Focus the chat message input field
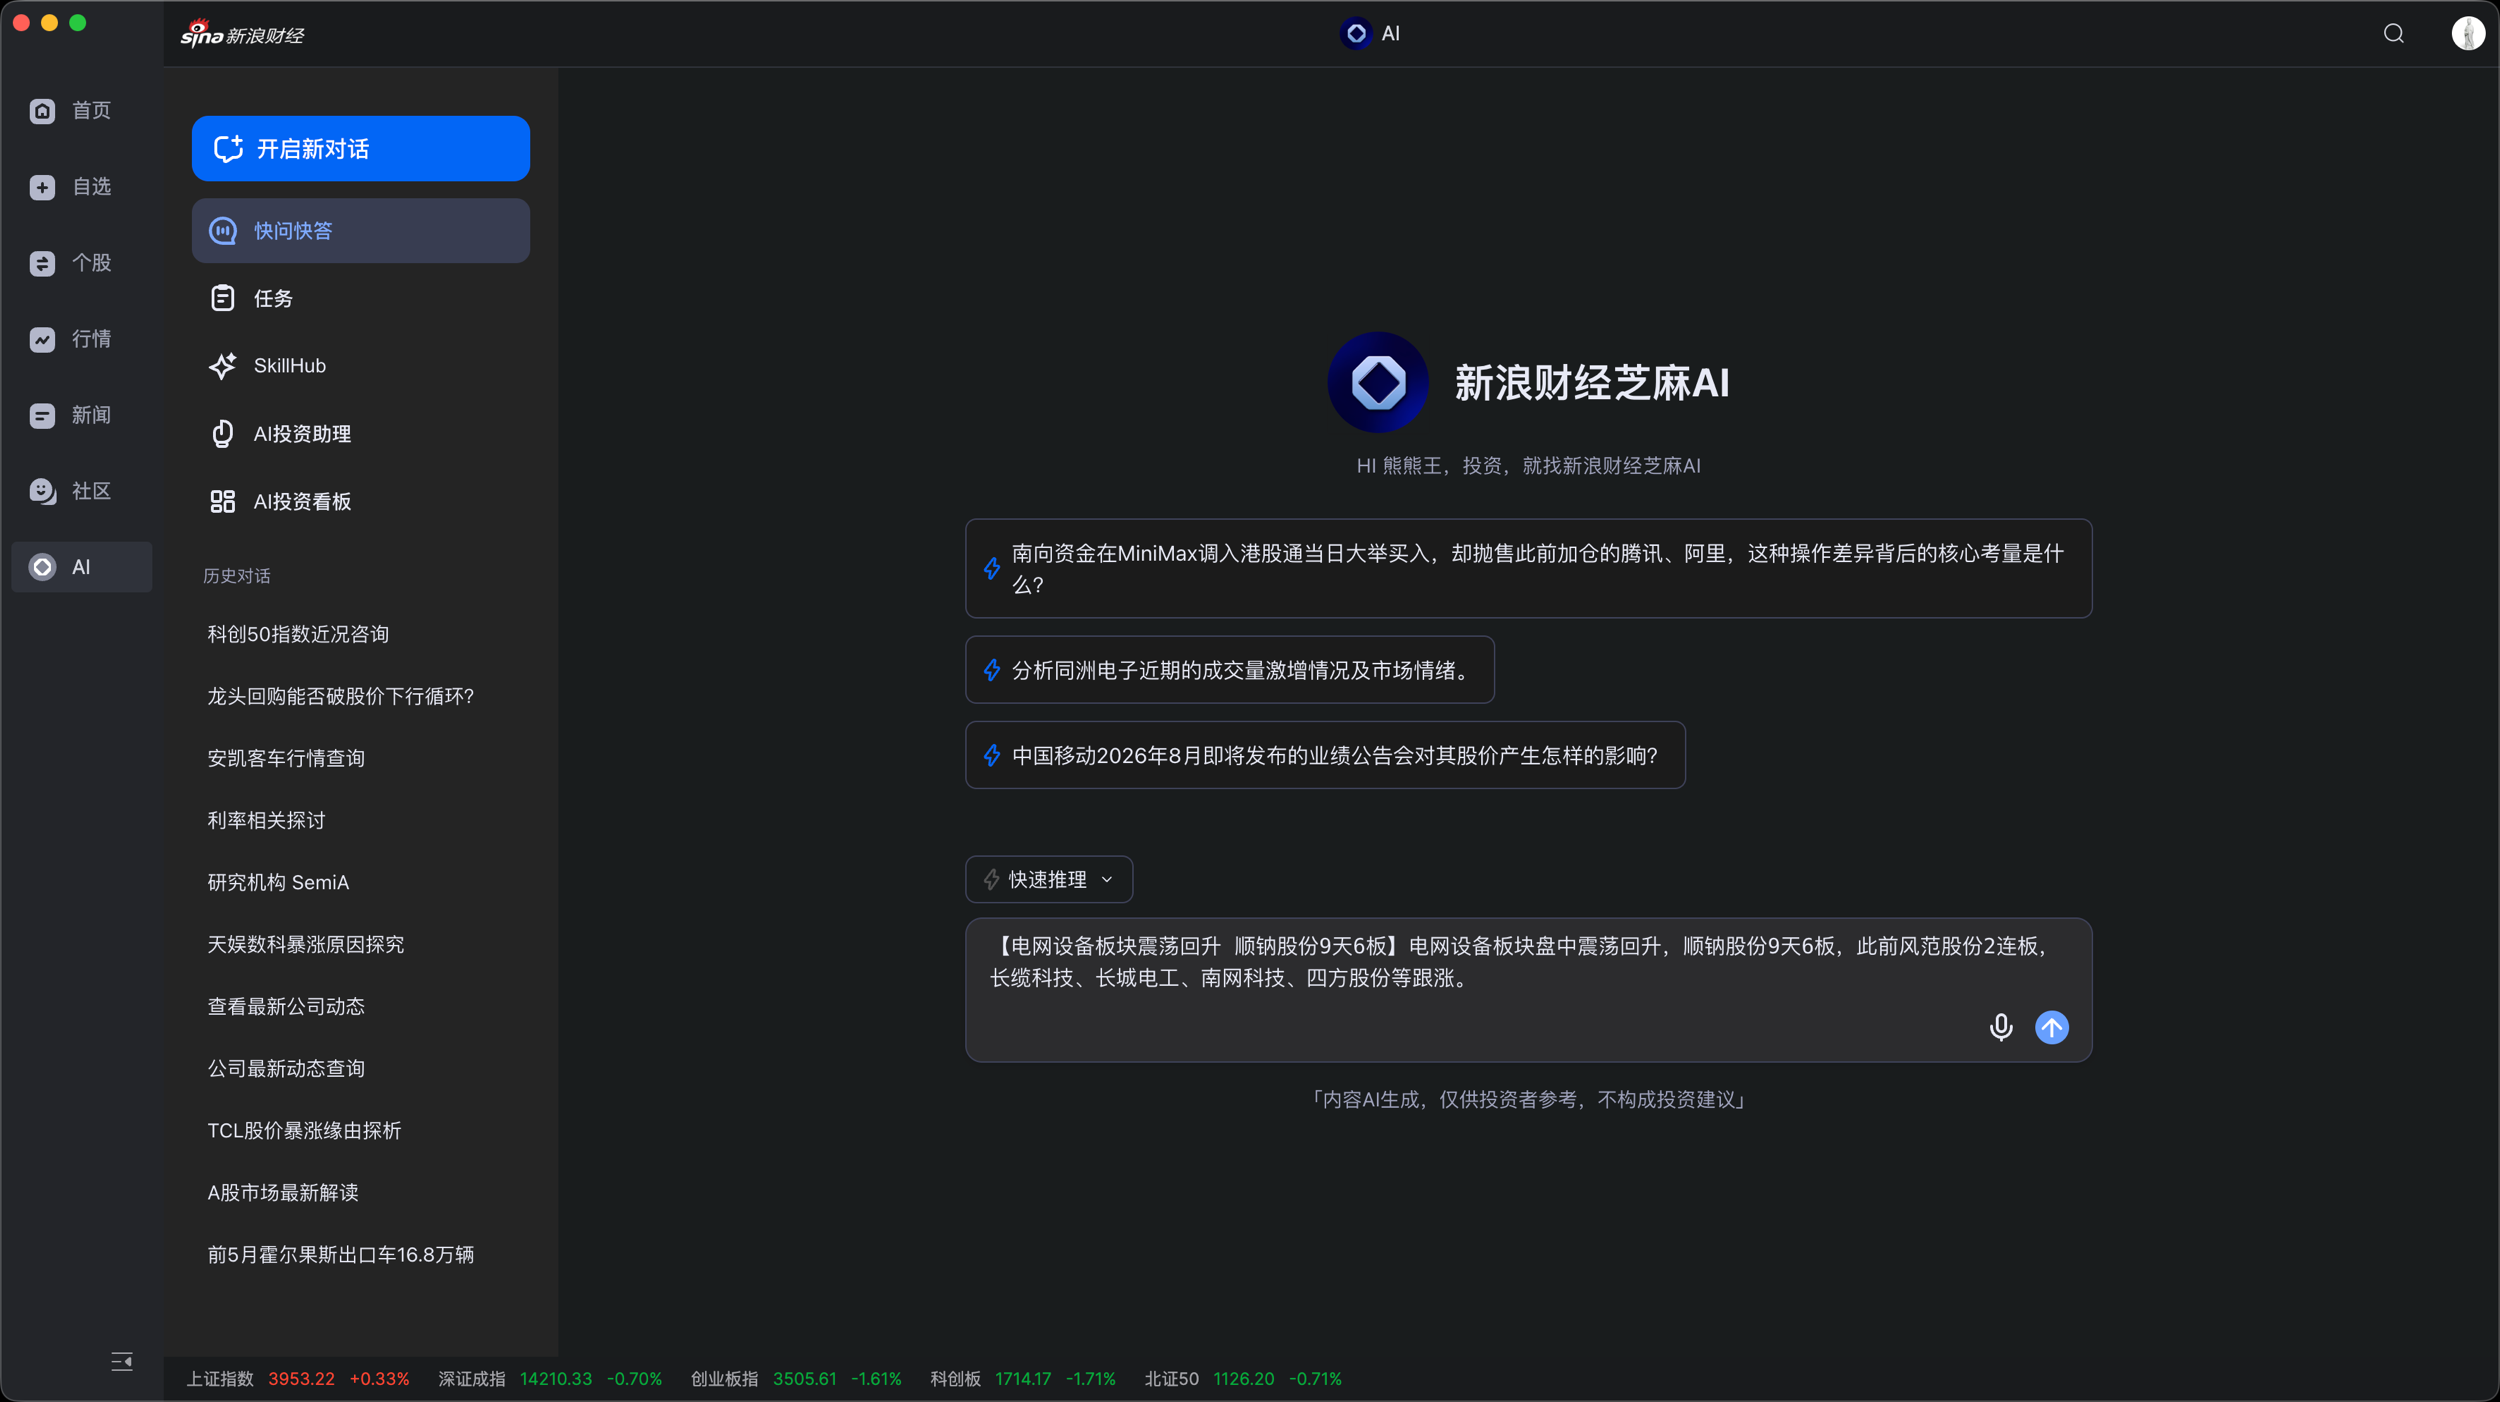2500x1402 pixels. pos(1528,990)
